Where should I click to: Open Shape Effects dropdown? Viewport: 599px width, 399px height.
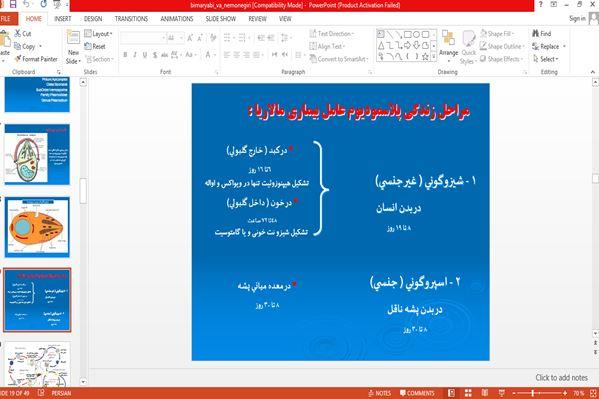click(502, 59)
